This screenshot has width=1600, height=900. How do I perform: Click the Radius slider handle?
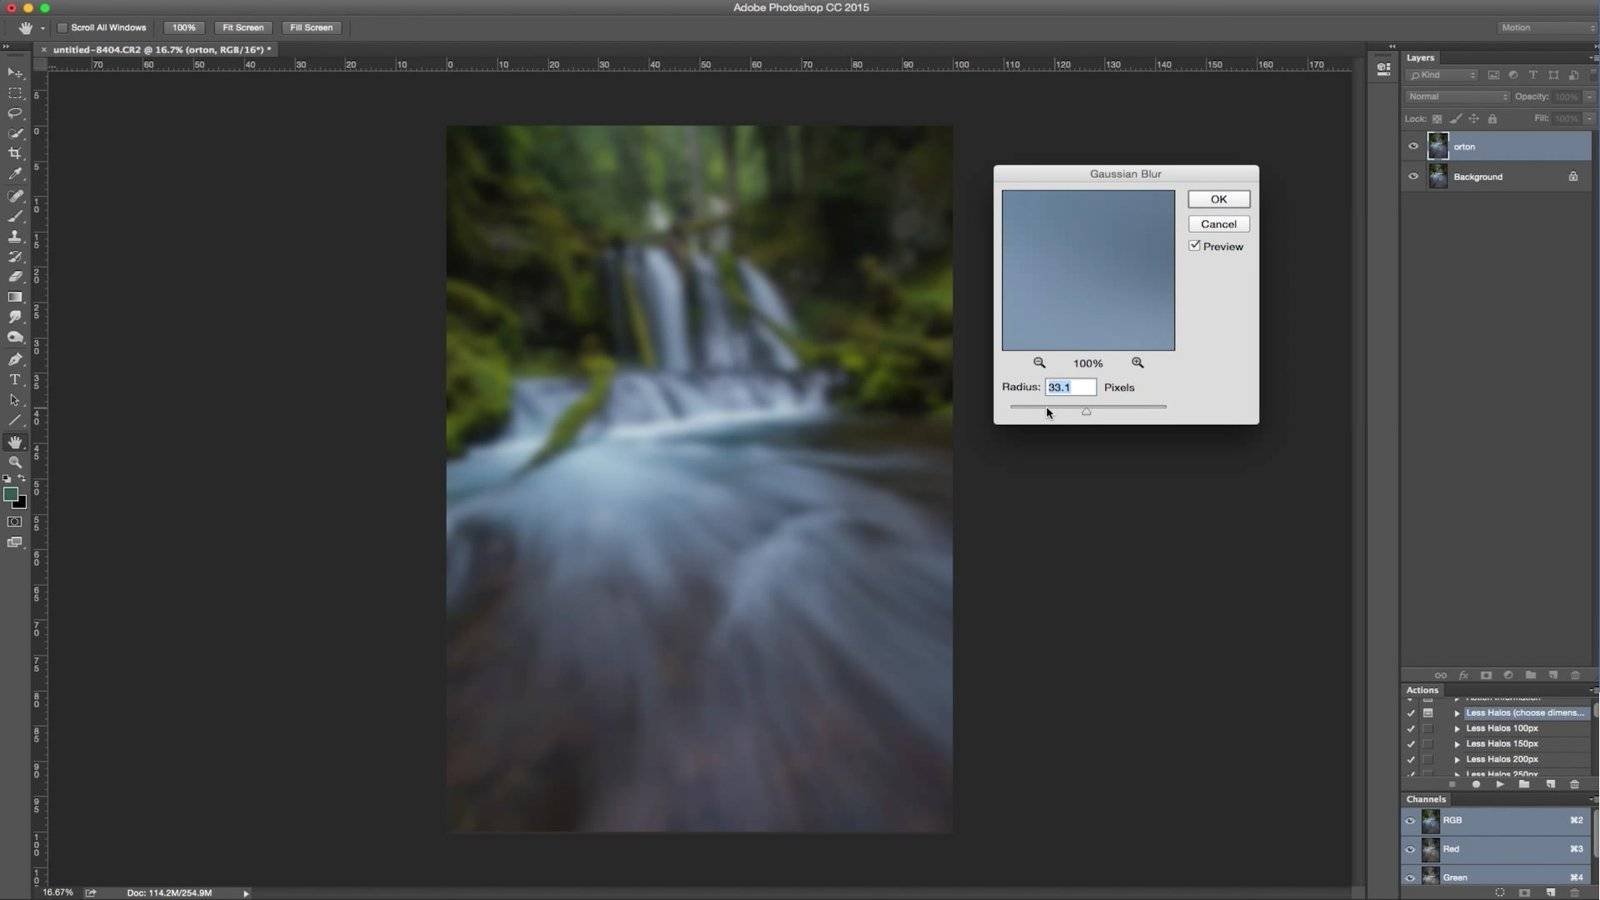(x=1086, y=412)
